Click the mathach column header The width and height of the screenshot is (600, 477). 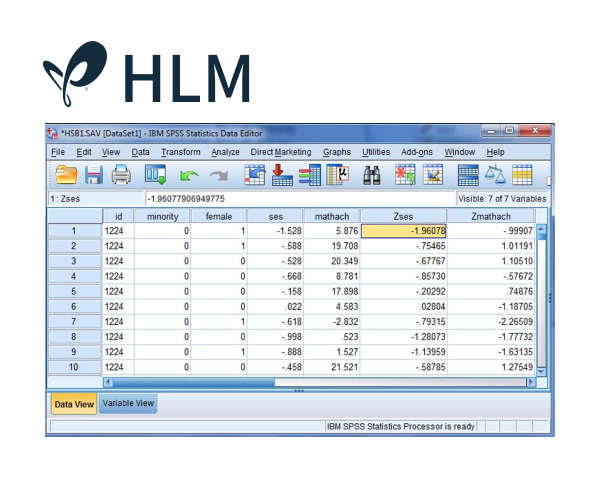[x=332, y=217]
